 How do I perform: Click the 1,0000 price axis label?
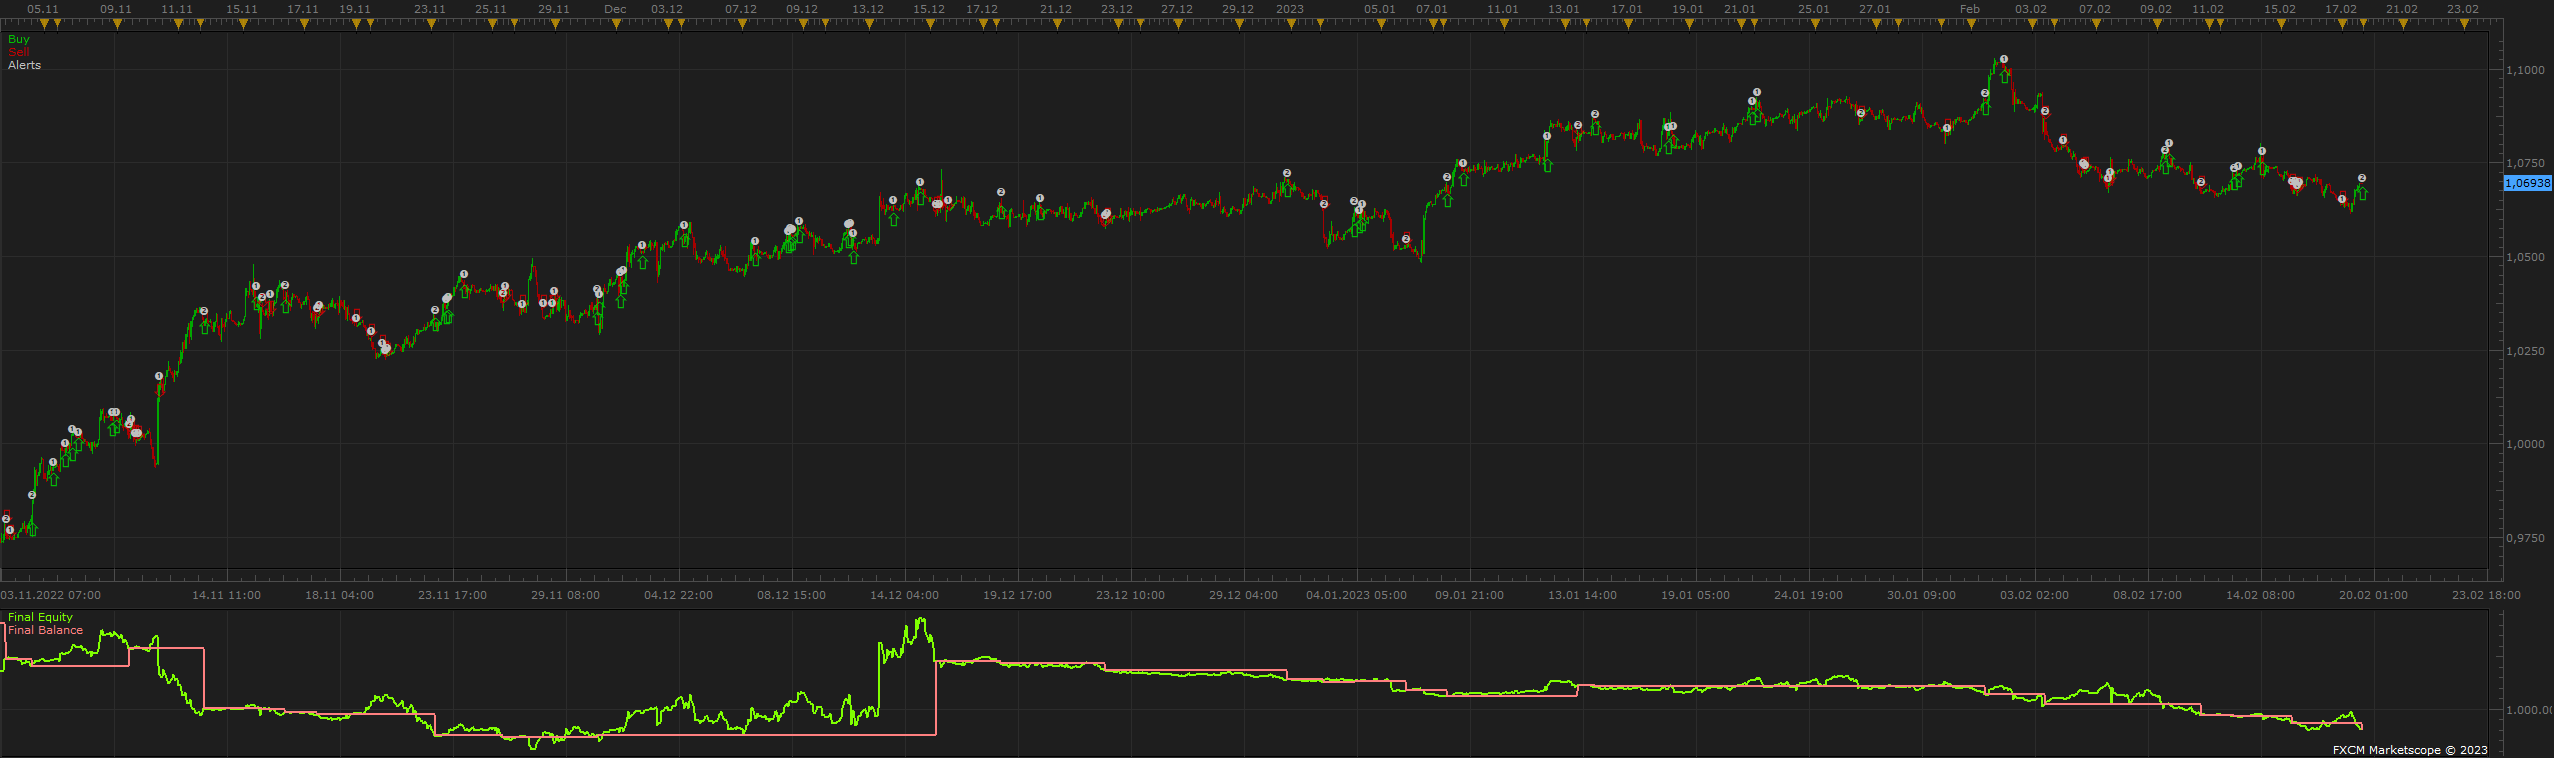click(x=2525, y=444)
